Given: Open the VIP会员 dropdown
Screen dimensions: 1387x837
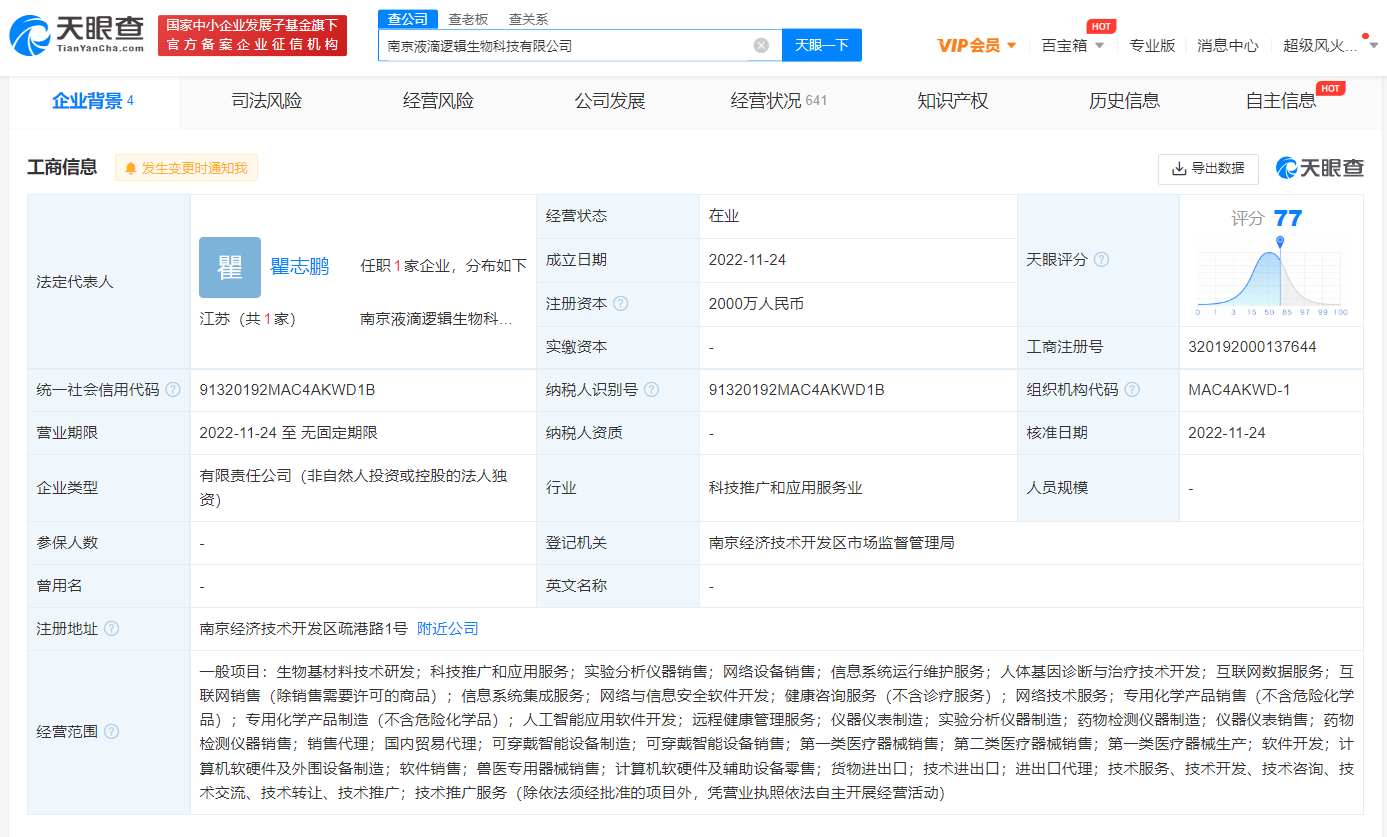Looking at the screenshot, I should (x=977, y=45).
